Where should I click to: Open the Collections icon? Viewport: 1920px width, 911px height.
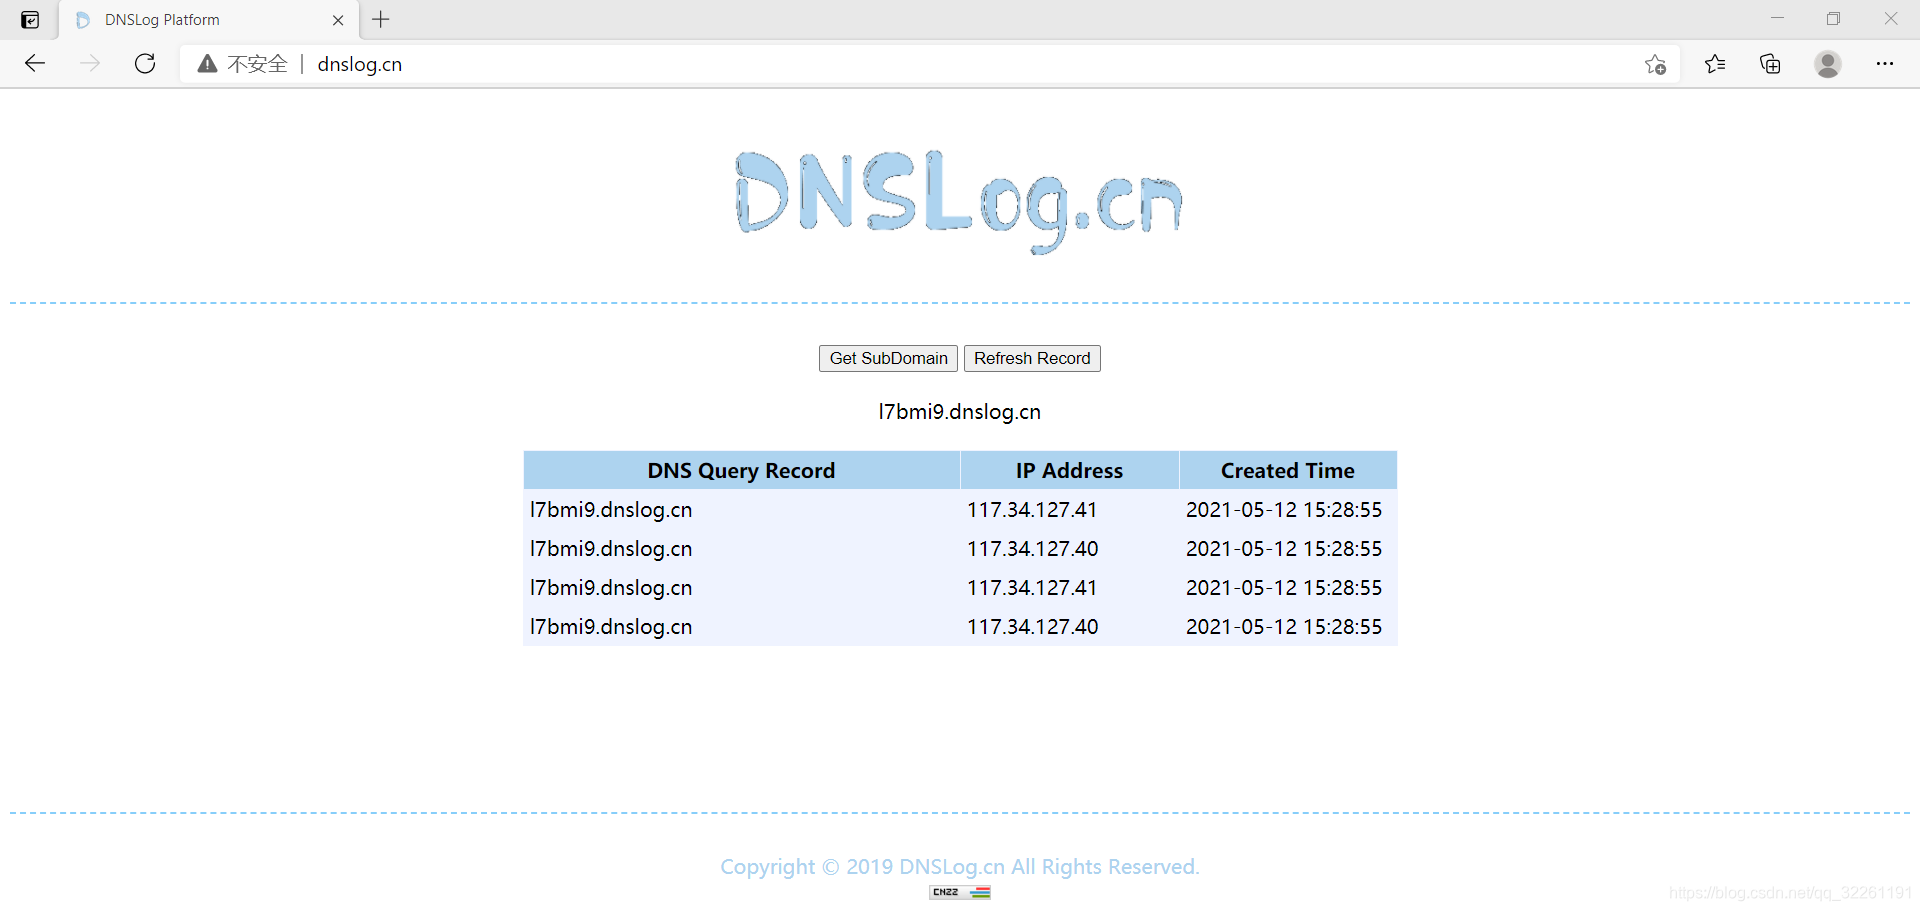click(x=1770, y=64)
